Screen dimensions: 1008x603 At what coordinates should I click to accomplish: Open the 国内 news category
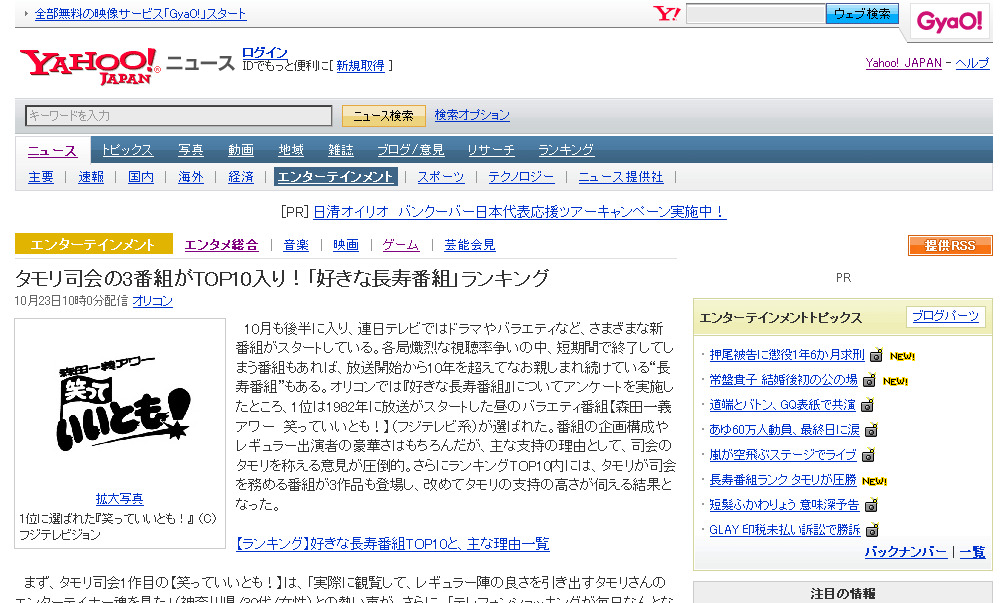(141, 177)
